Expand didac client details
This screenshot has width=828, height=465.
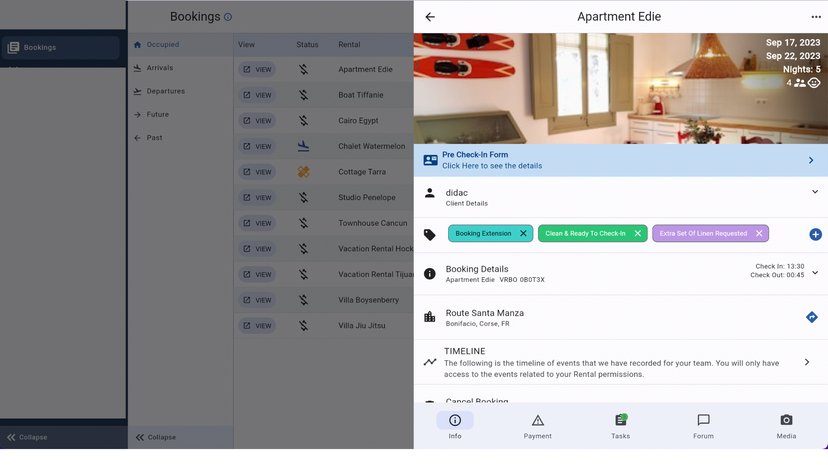coord(814,192)
